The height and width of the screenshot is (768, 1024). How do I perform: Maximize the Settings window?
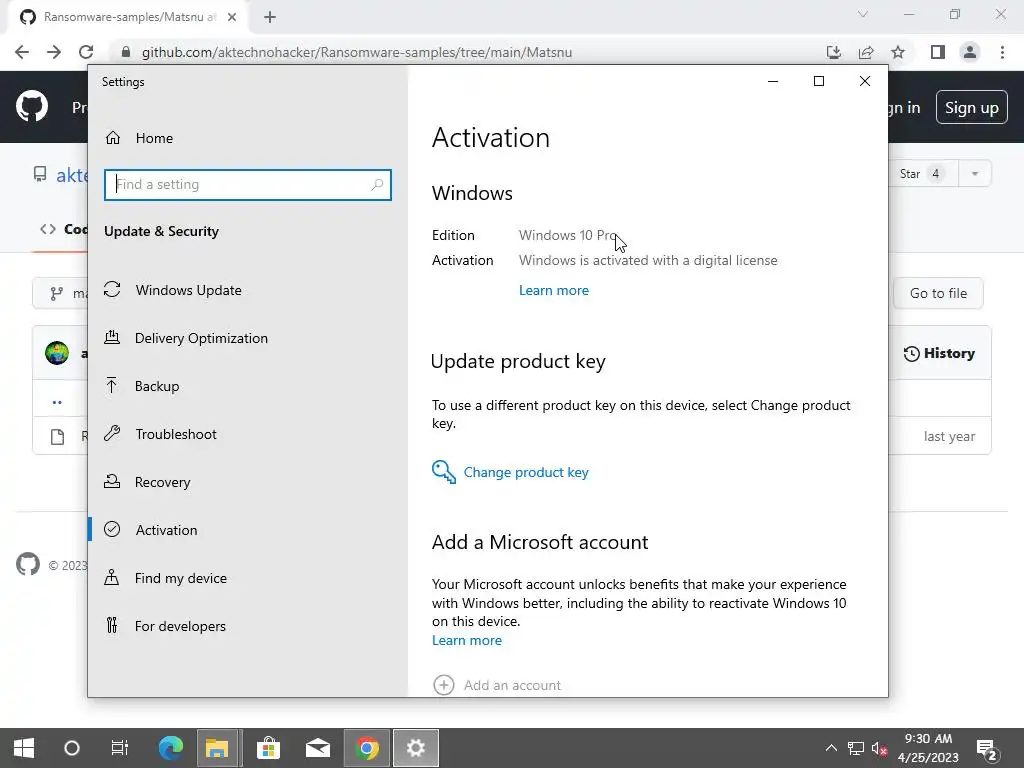(x=819, y=81)
